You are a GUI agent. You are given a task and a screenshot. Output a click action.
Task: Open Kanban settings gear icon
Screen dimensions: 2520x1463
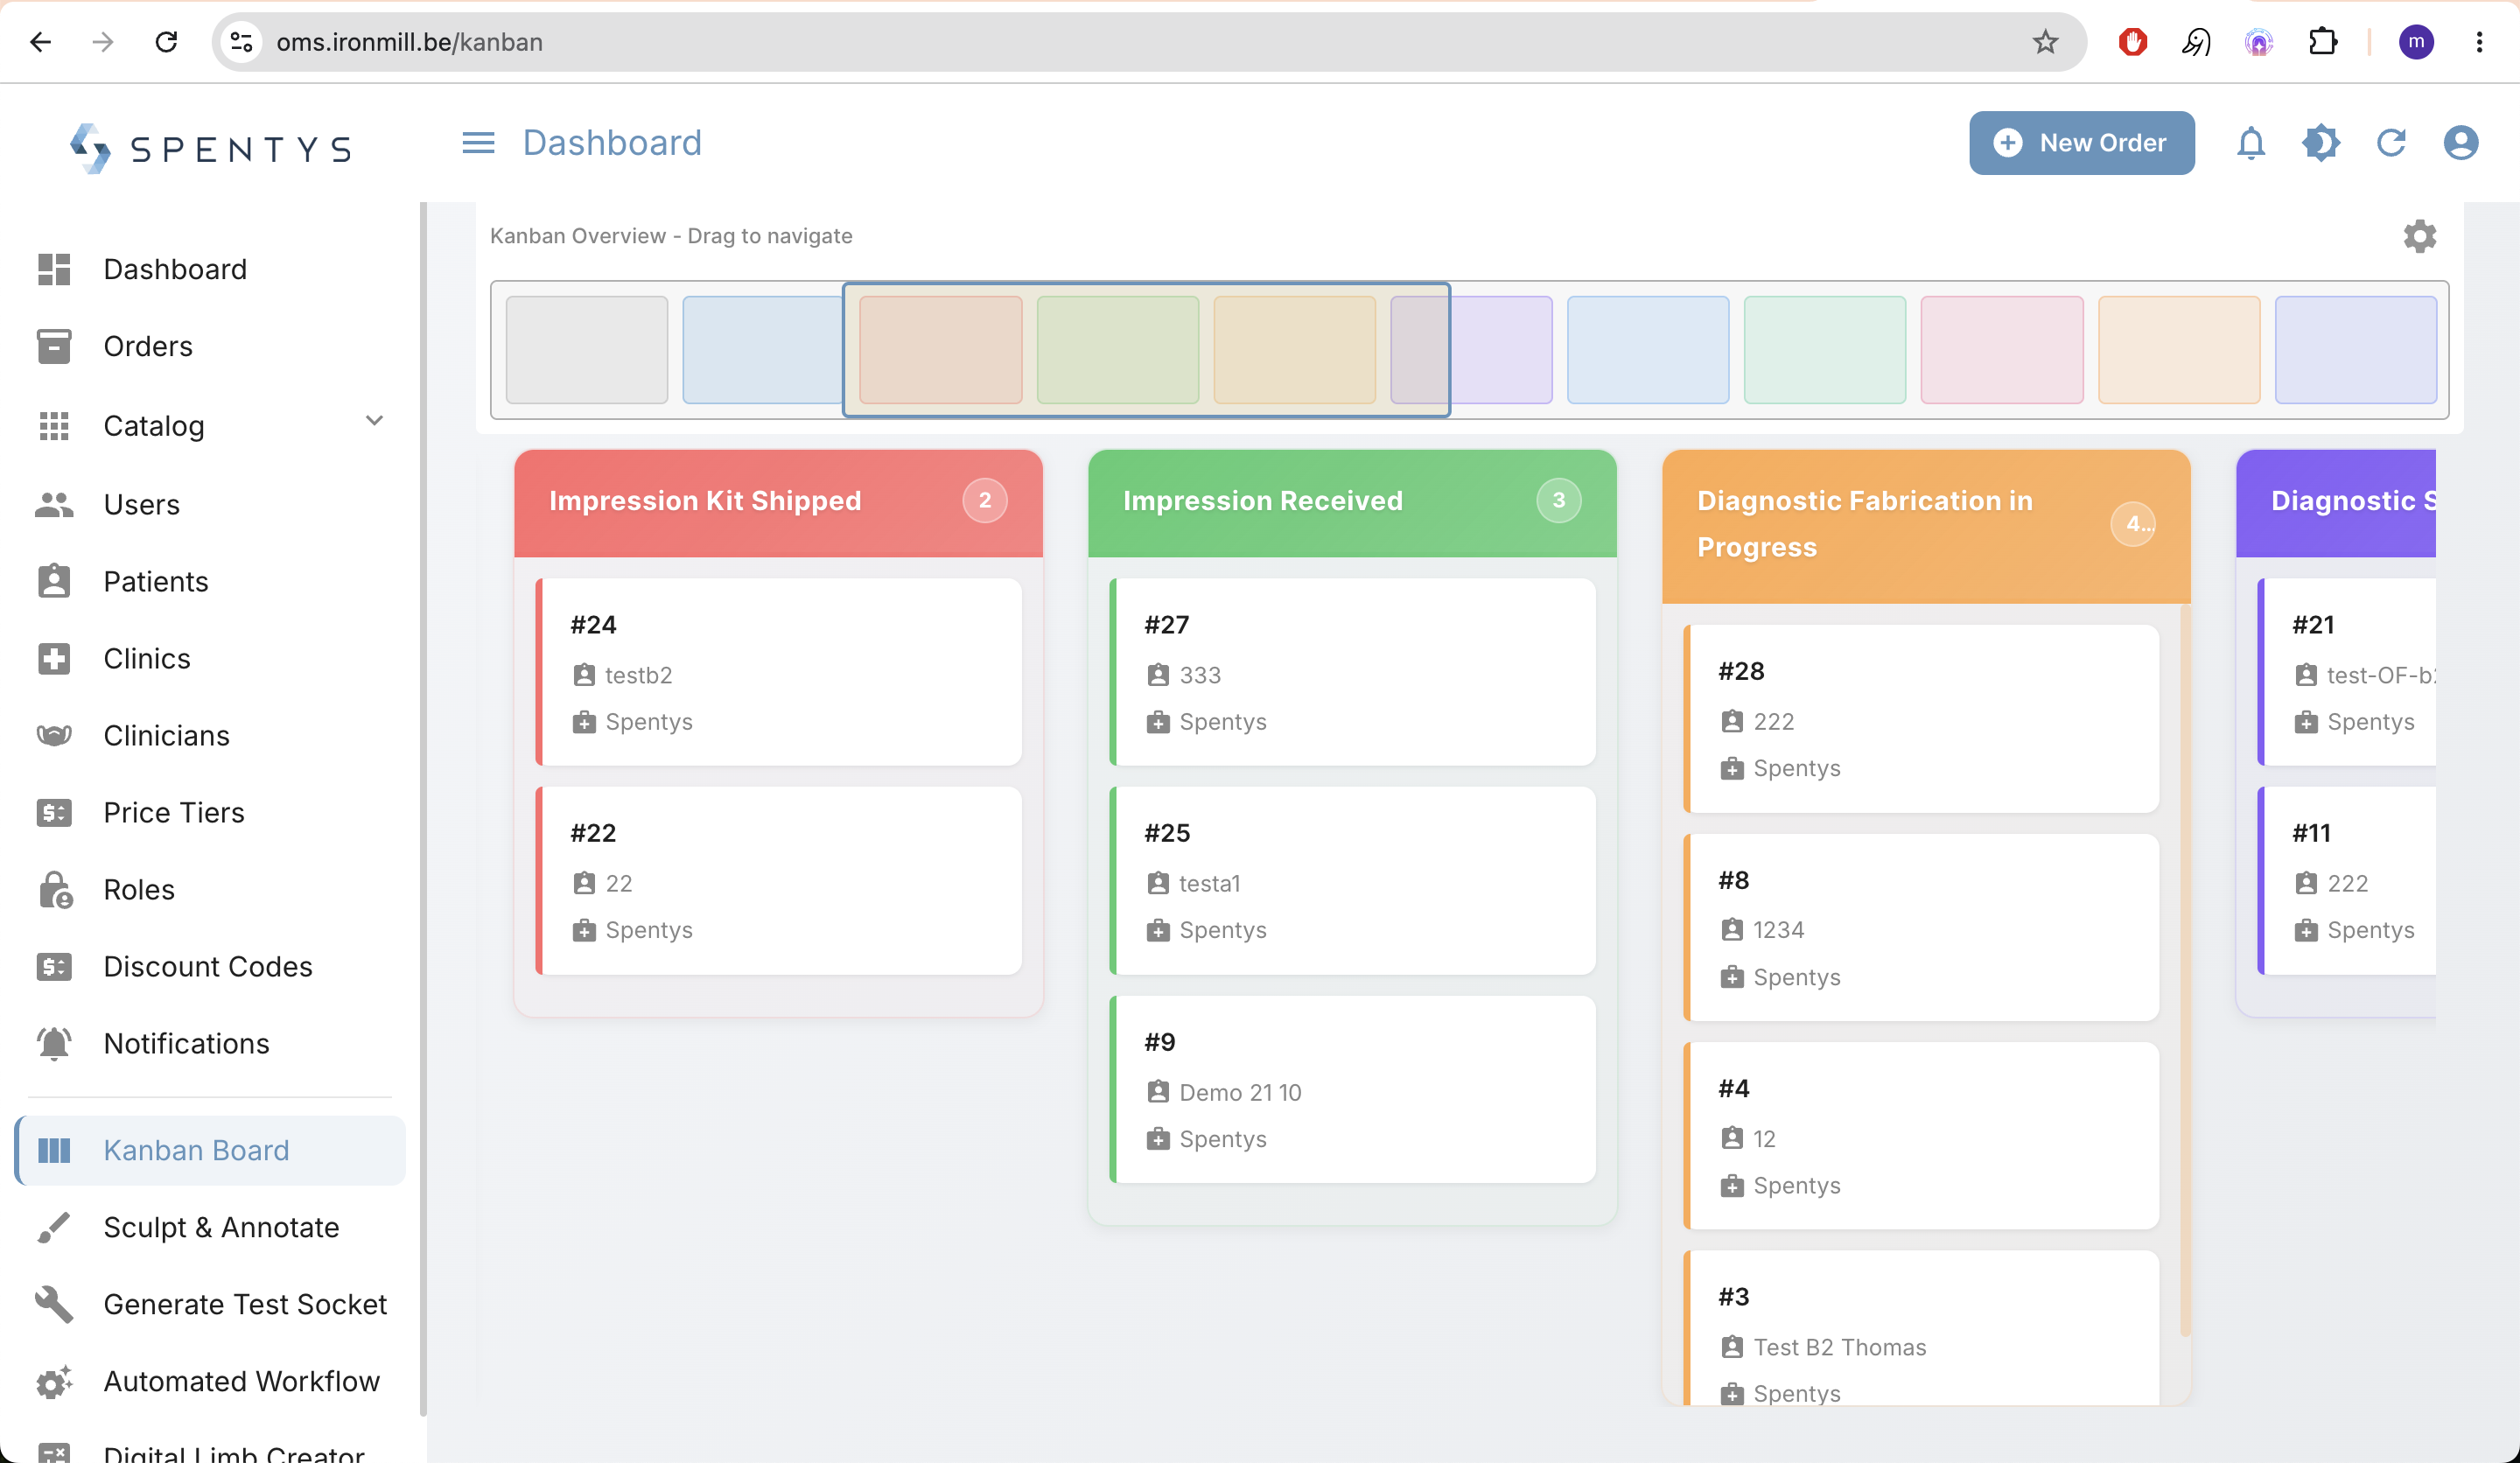coord(2419,236)
